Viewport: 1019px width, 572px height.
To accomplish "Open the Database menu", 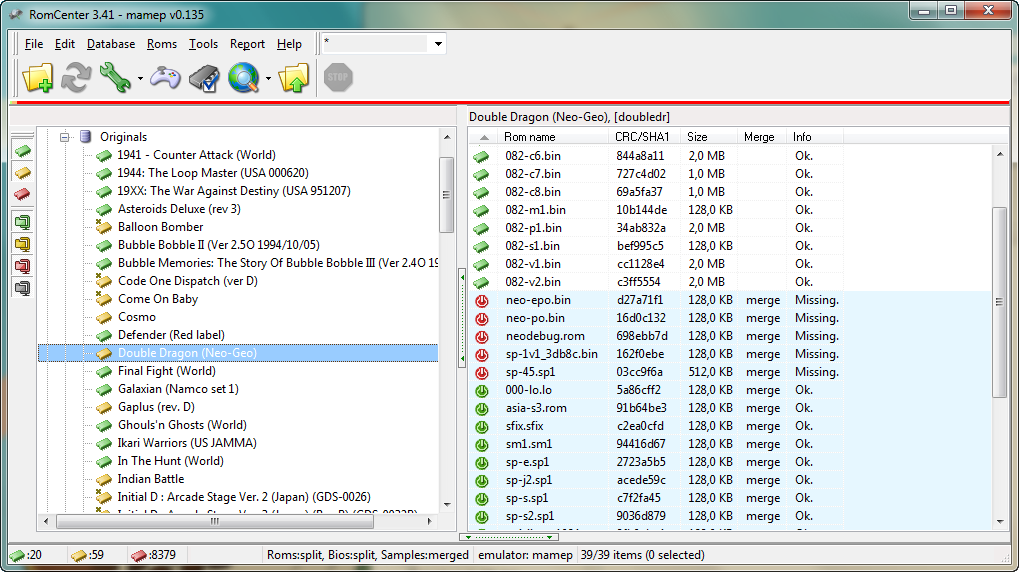I will click(110, 44).
